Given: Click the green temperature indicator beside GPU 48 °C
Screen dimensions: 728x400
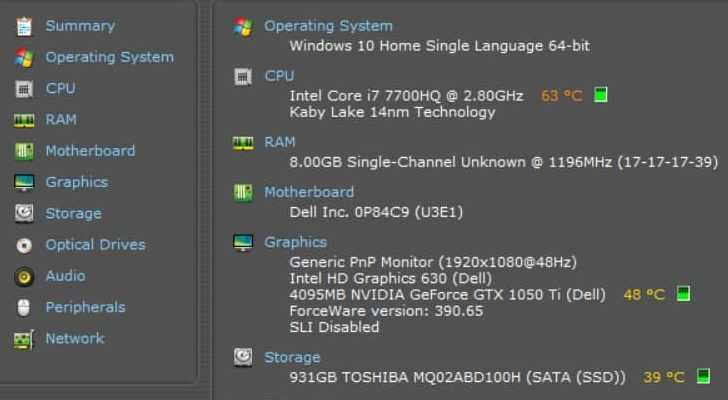Looking at the screenshot, I should 683,294.
